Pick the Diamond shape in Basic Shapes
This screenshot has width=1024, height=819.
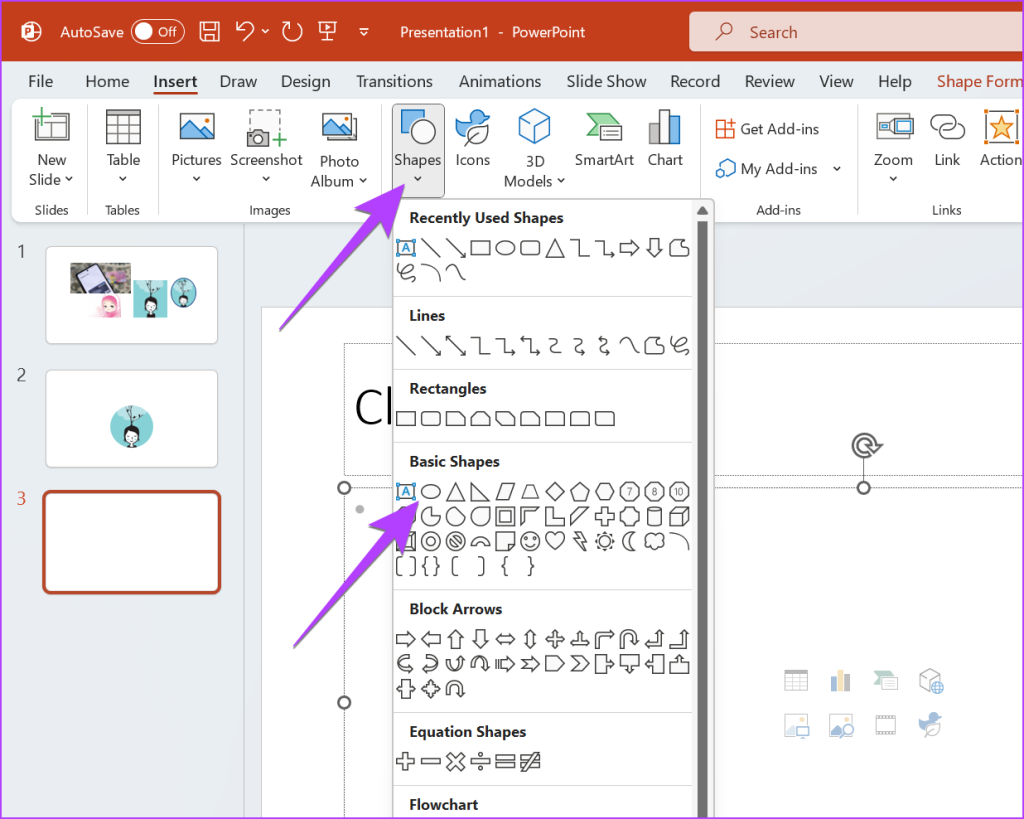point(555,491)
